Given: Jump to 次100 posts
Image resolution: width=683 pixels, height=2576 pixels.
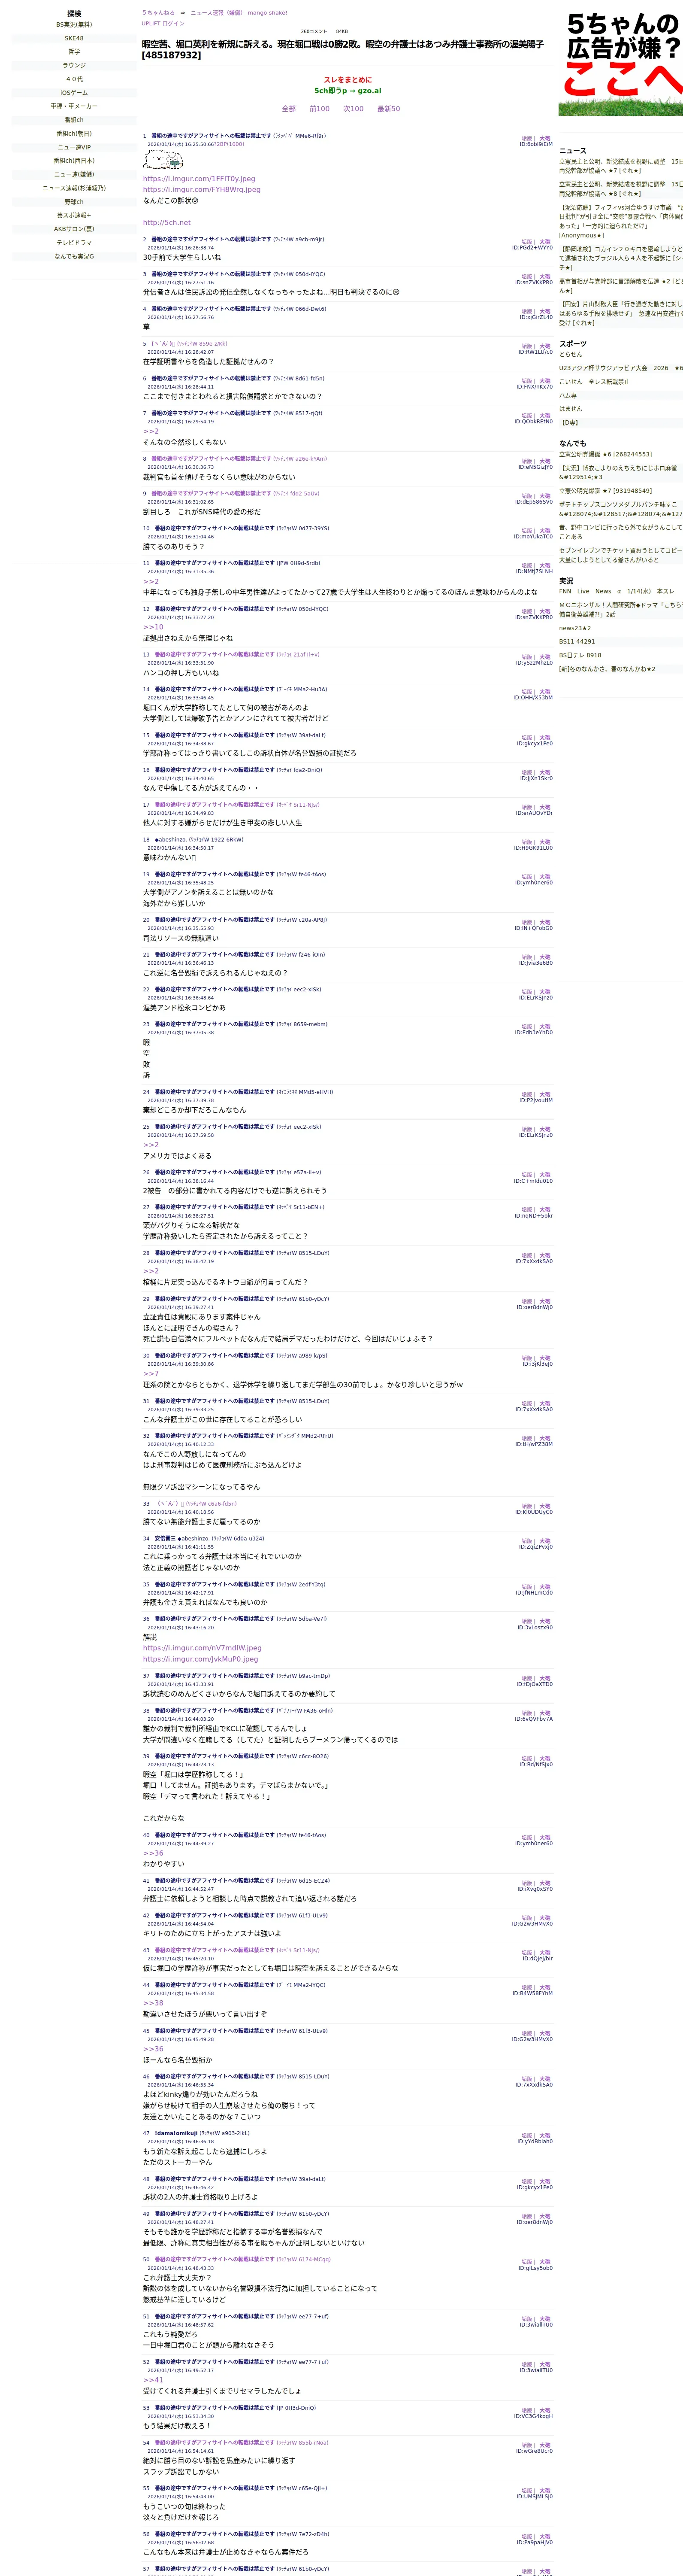Looking at the screenshot, I should pos(353,109).
